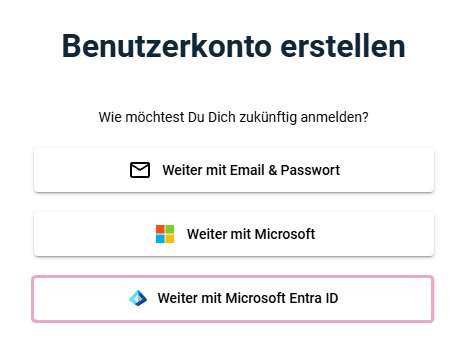
Task: Click the four-color Microsoft logo
Action: (165, 234)
